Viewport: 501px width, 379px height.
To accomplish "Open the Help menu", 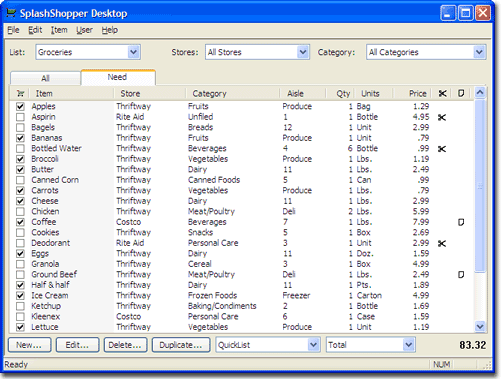I will point(110,30).
